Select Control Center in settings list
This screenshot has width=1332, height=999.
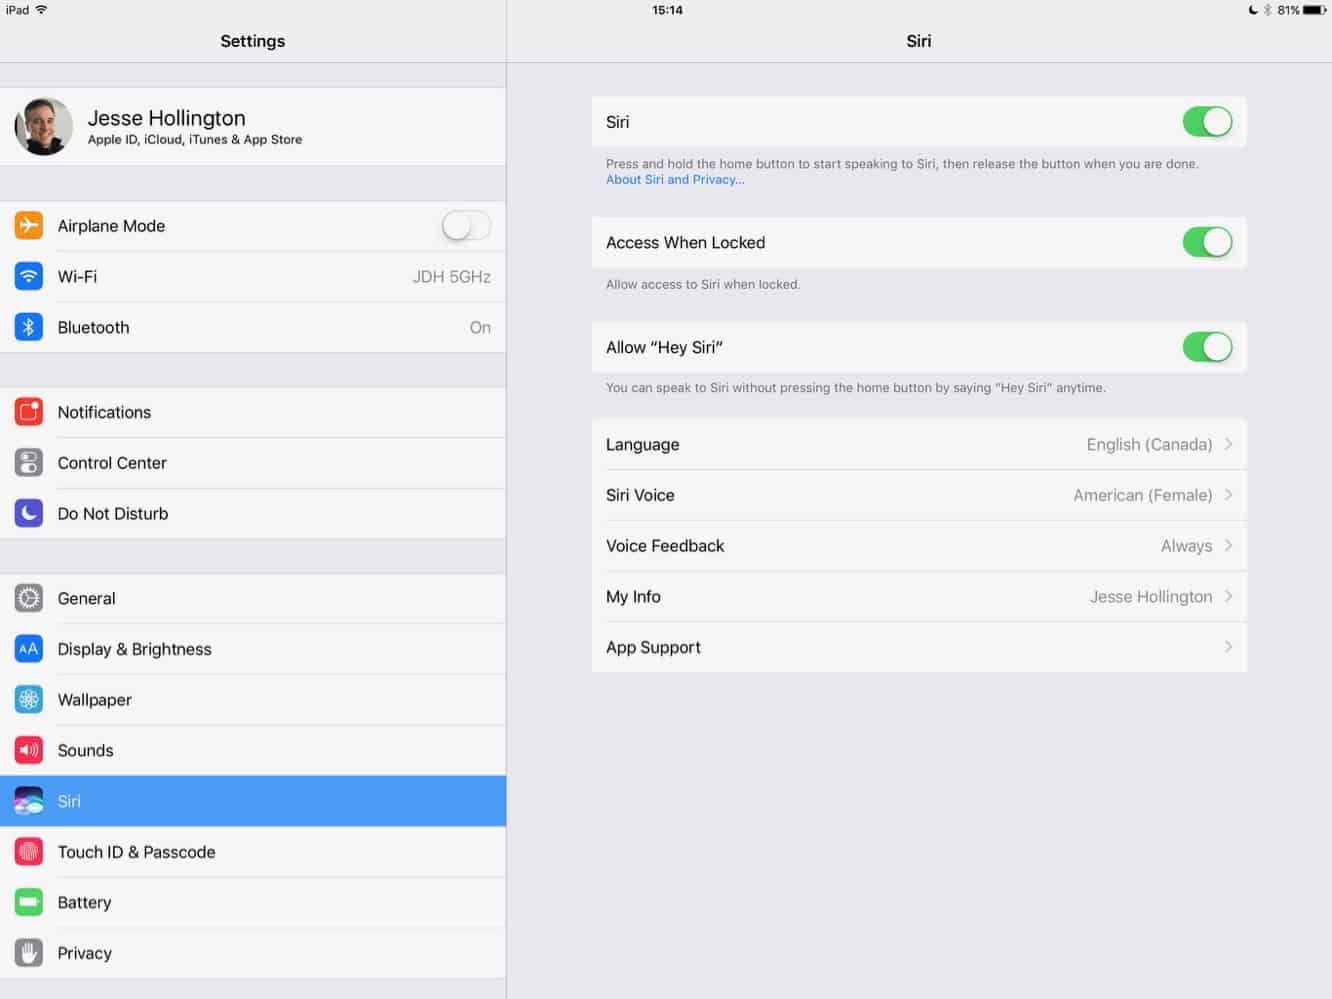112,463
